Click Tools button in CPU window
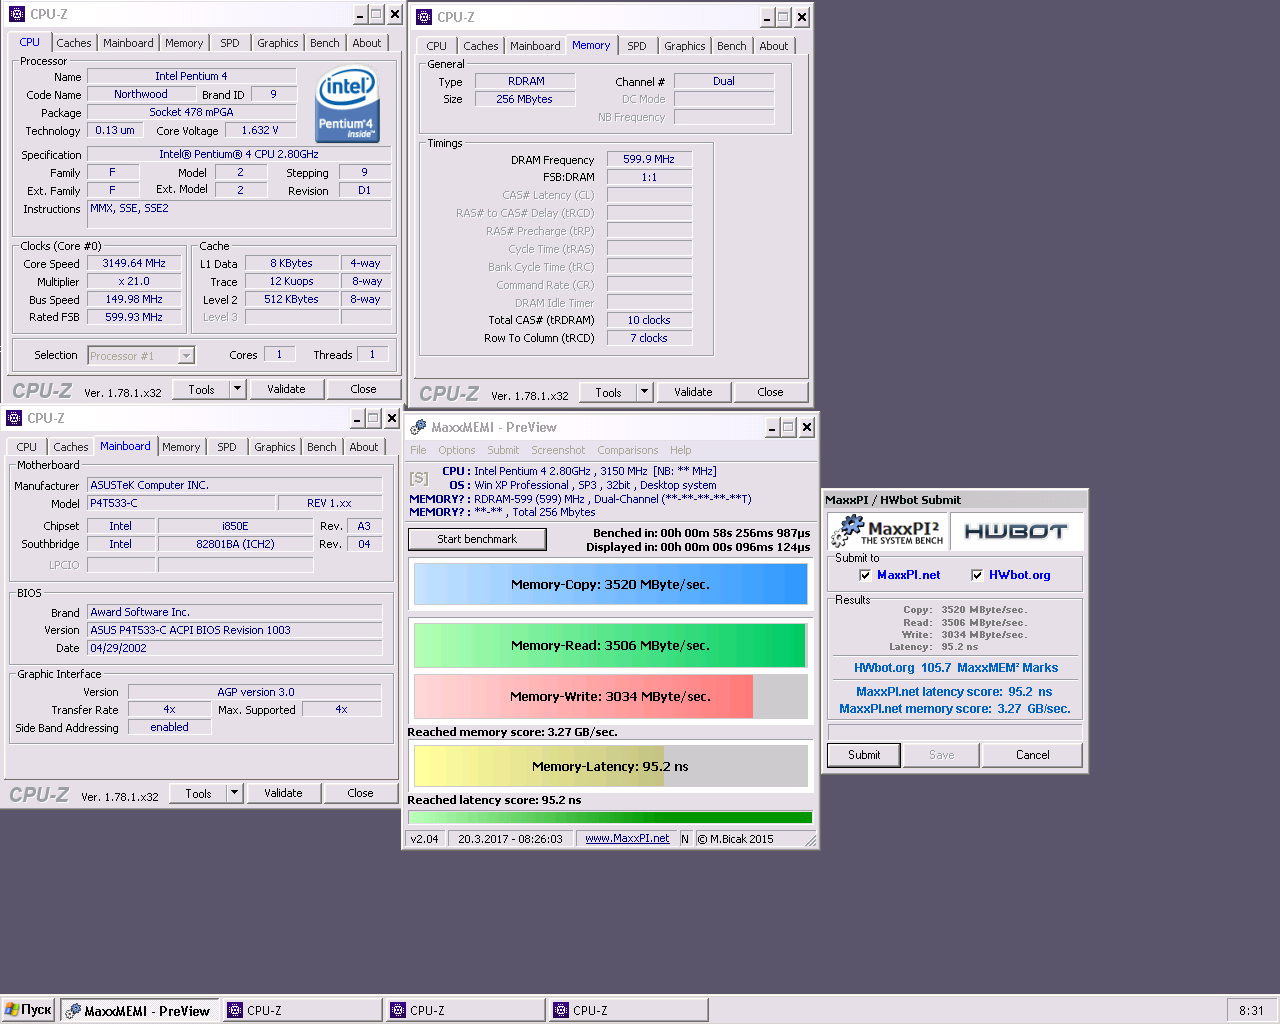The height and width of the screenshot is (1024, 1280). (201, 389)
